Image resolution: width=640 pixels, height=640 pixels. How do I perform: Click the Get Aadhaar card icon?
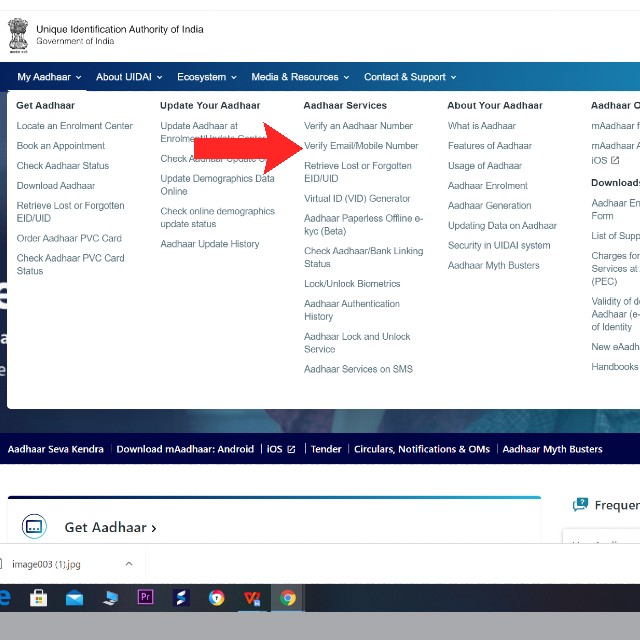(34, 527)
